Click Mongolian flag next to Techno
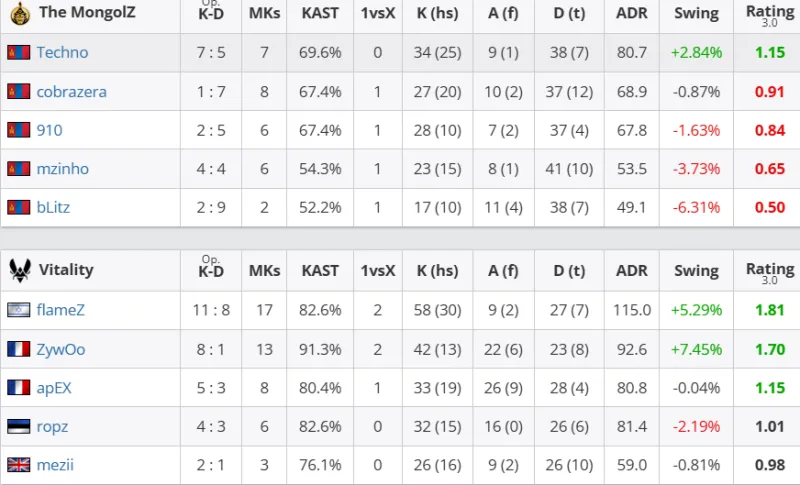The height and width of the screenshot is (485, 800). [18, 52]
